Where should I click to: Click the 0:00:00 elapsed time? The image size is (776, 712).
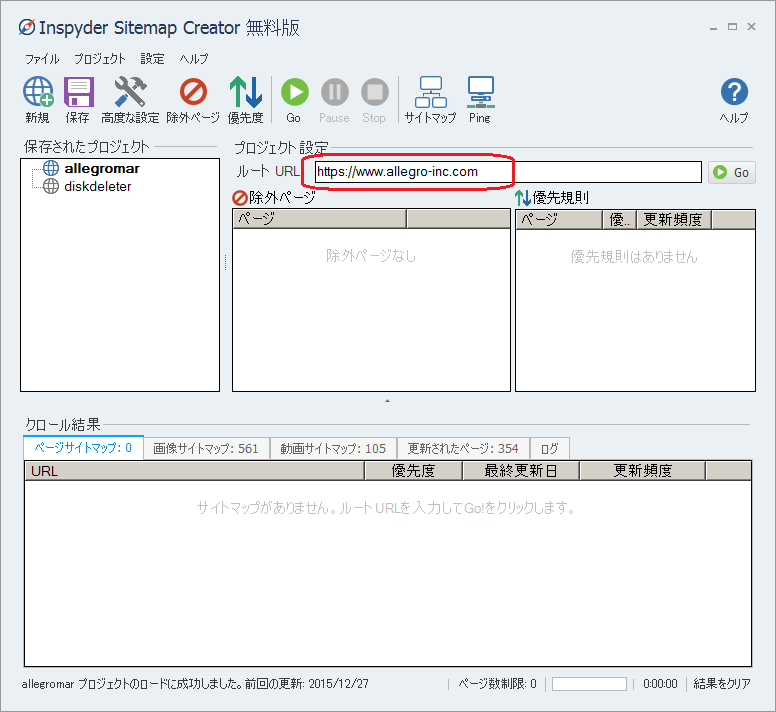coord(660,684)
